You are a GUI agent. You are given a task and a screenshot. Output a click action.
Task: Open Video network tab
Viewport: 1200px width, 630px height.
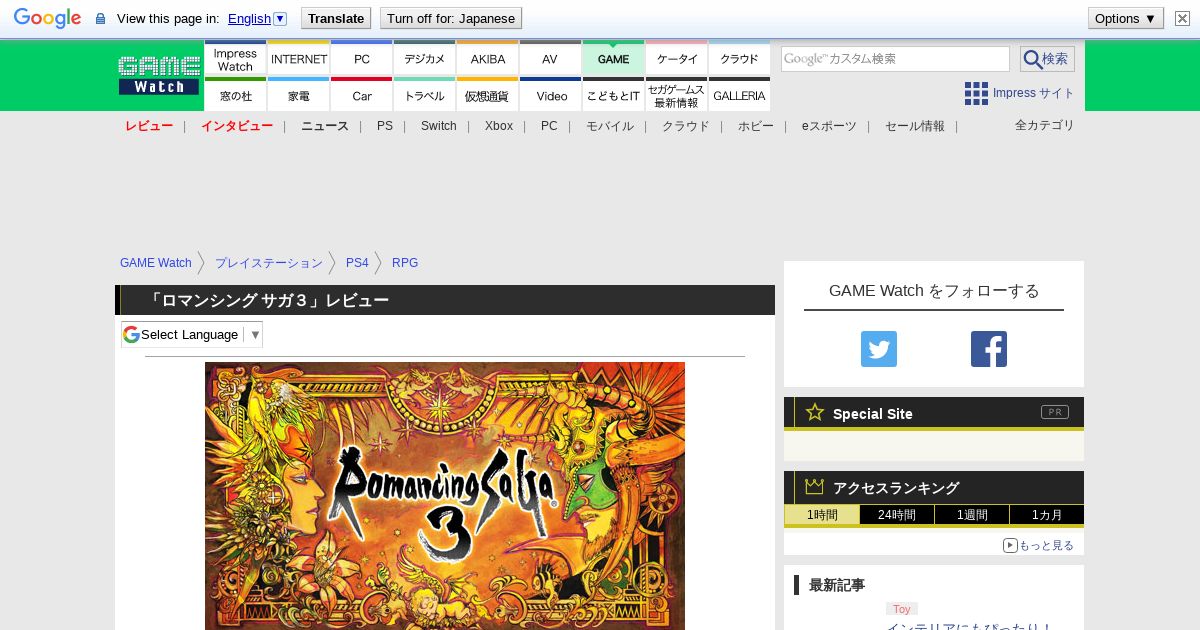pyautogui.click(x=550, y=95)
